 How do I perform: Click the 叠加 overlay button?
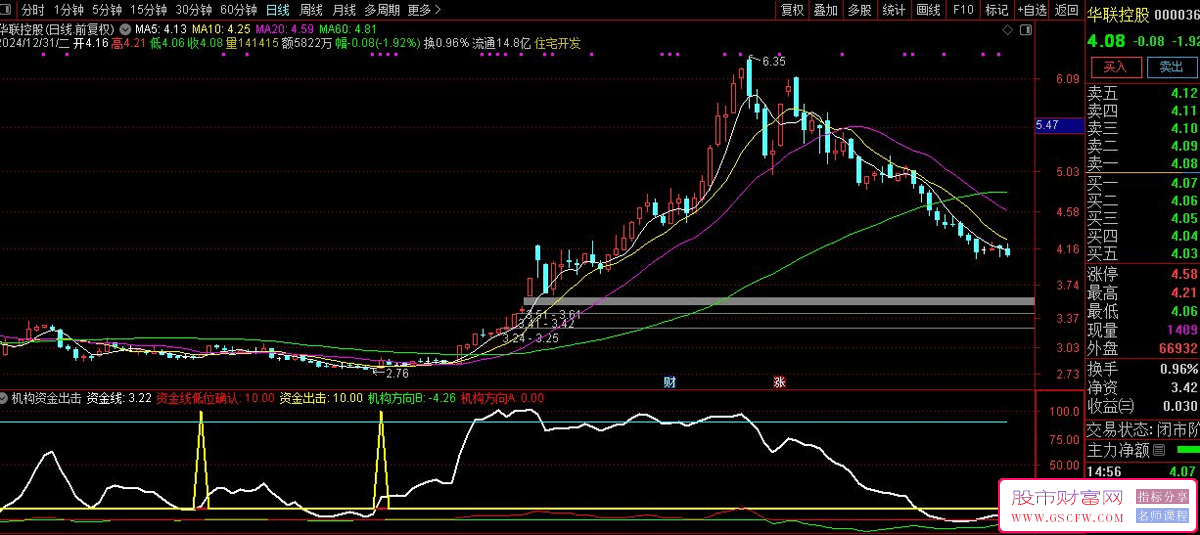pyautogui.click(x=825, y=10)
